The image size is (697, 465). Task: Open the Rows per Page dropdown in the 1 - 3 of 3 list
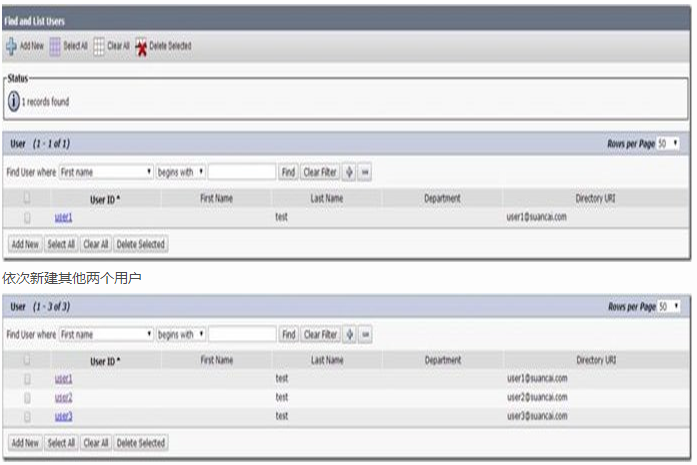669,306
